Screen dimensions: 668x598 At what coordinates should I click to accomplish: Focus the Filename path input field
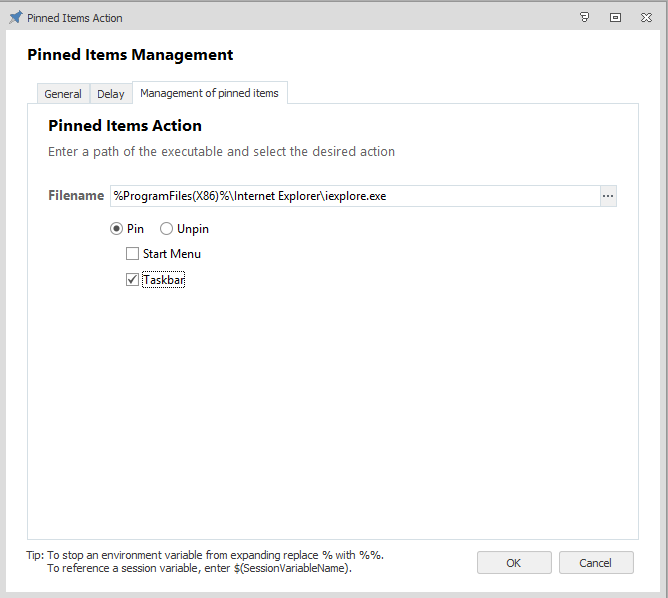click(x=354, y=196)
